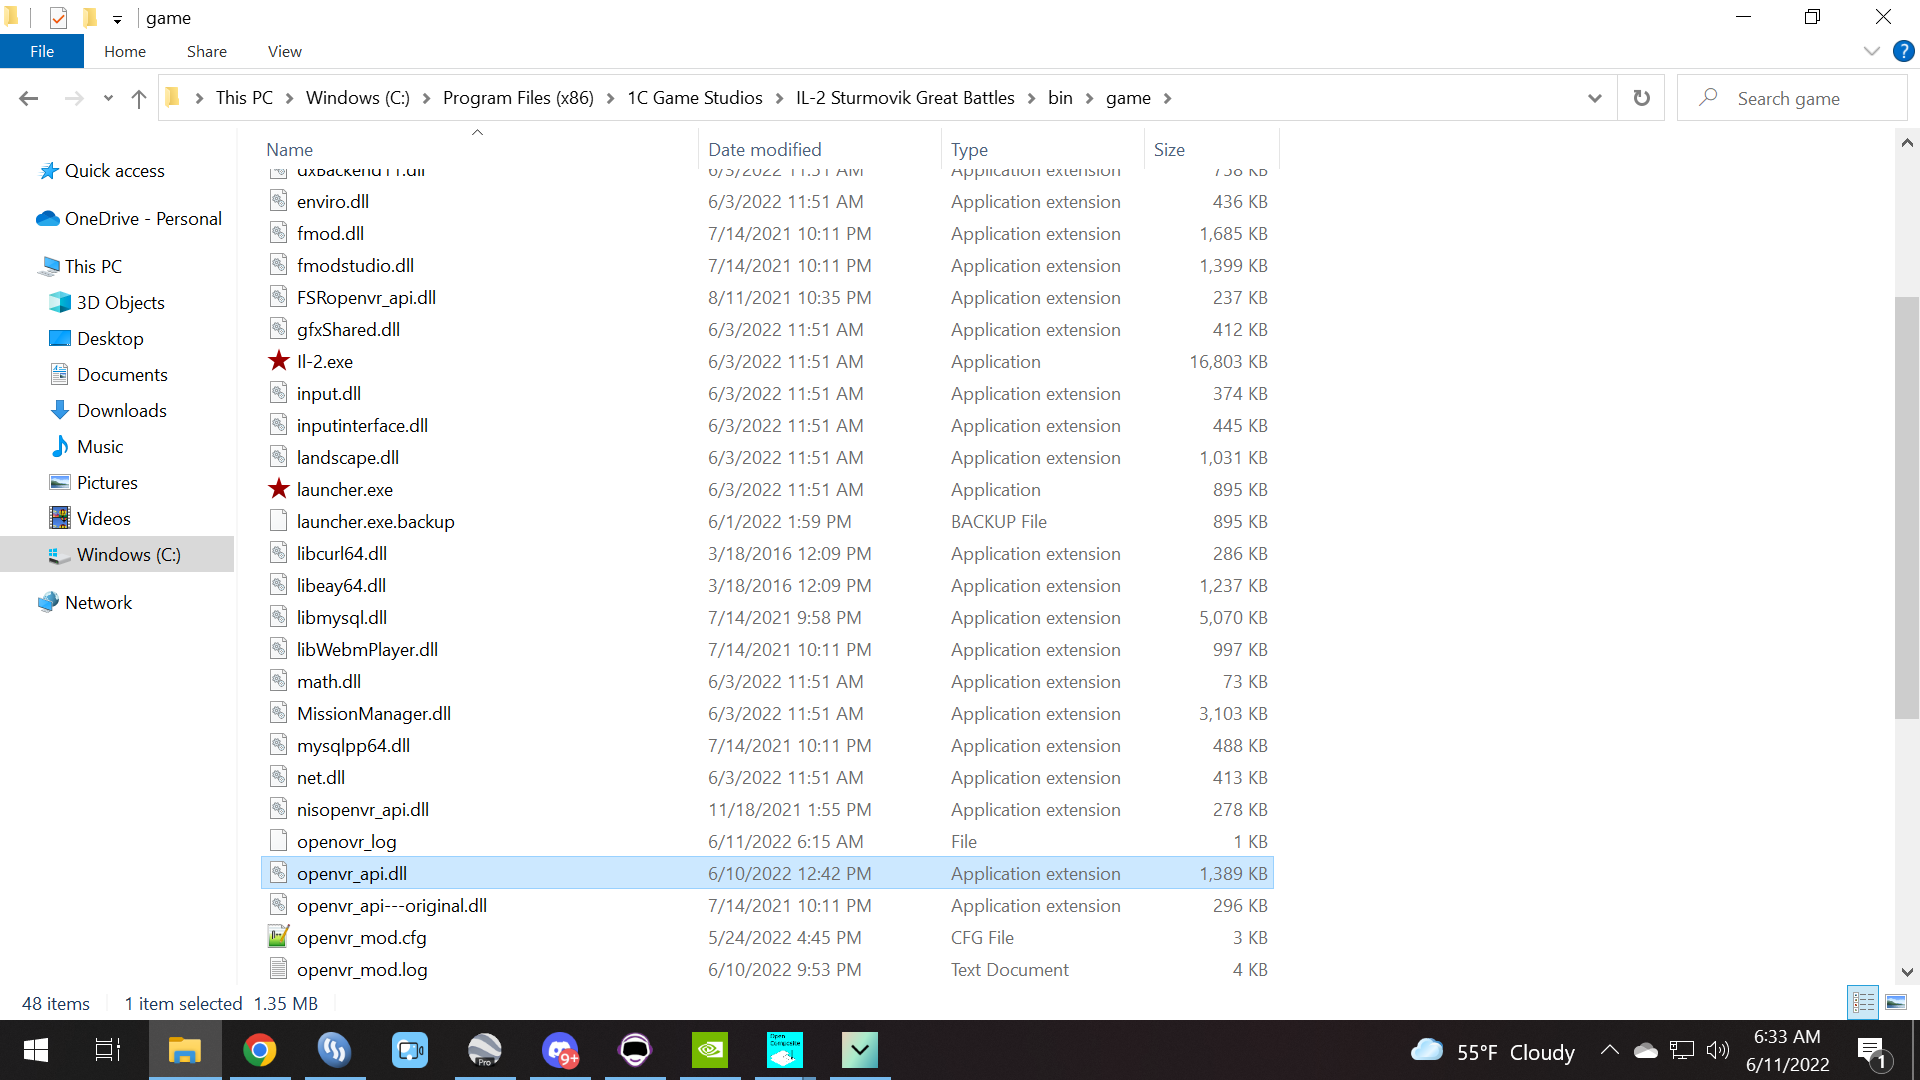The width and height of the screenshot is (1920, 1080).
Task: Select This PC breadcrumb segment
Action: [x=244, y=98]
